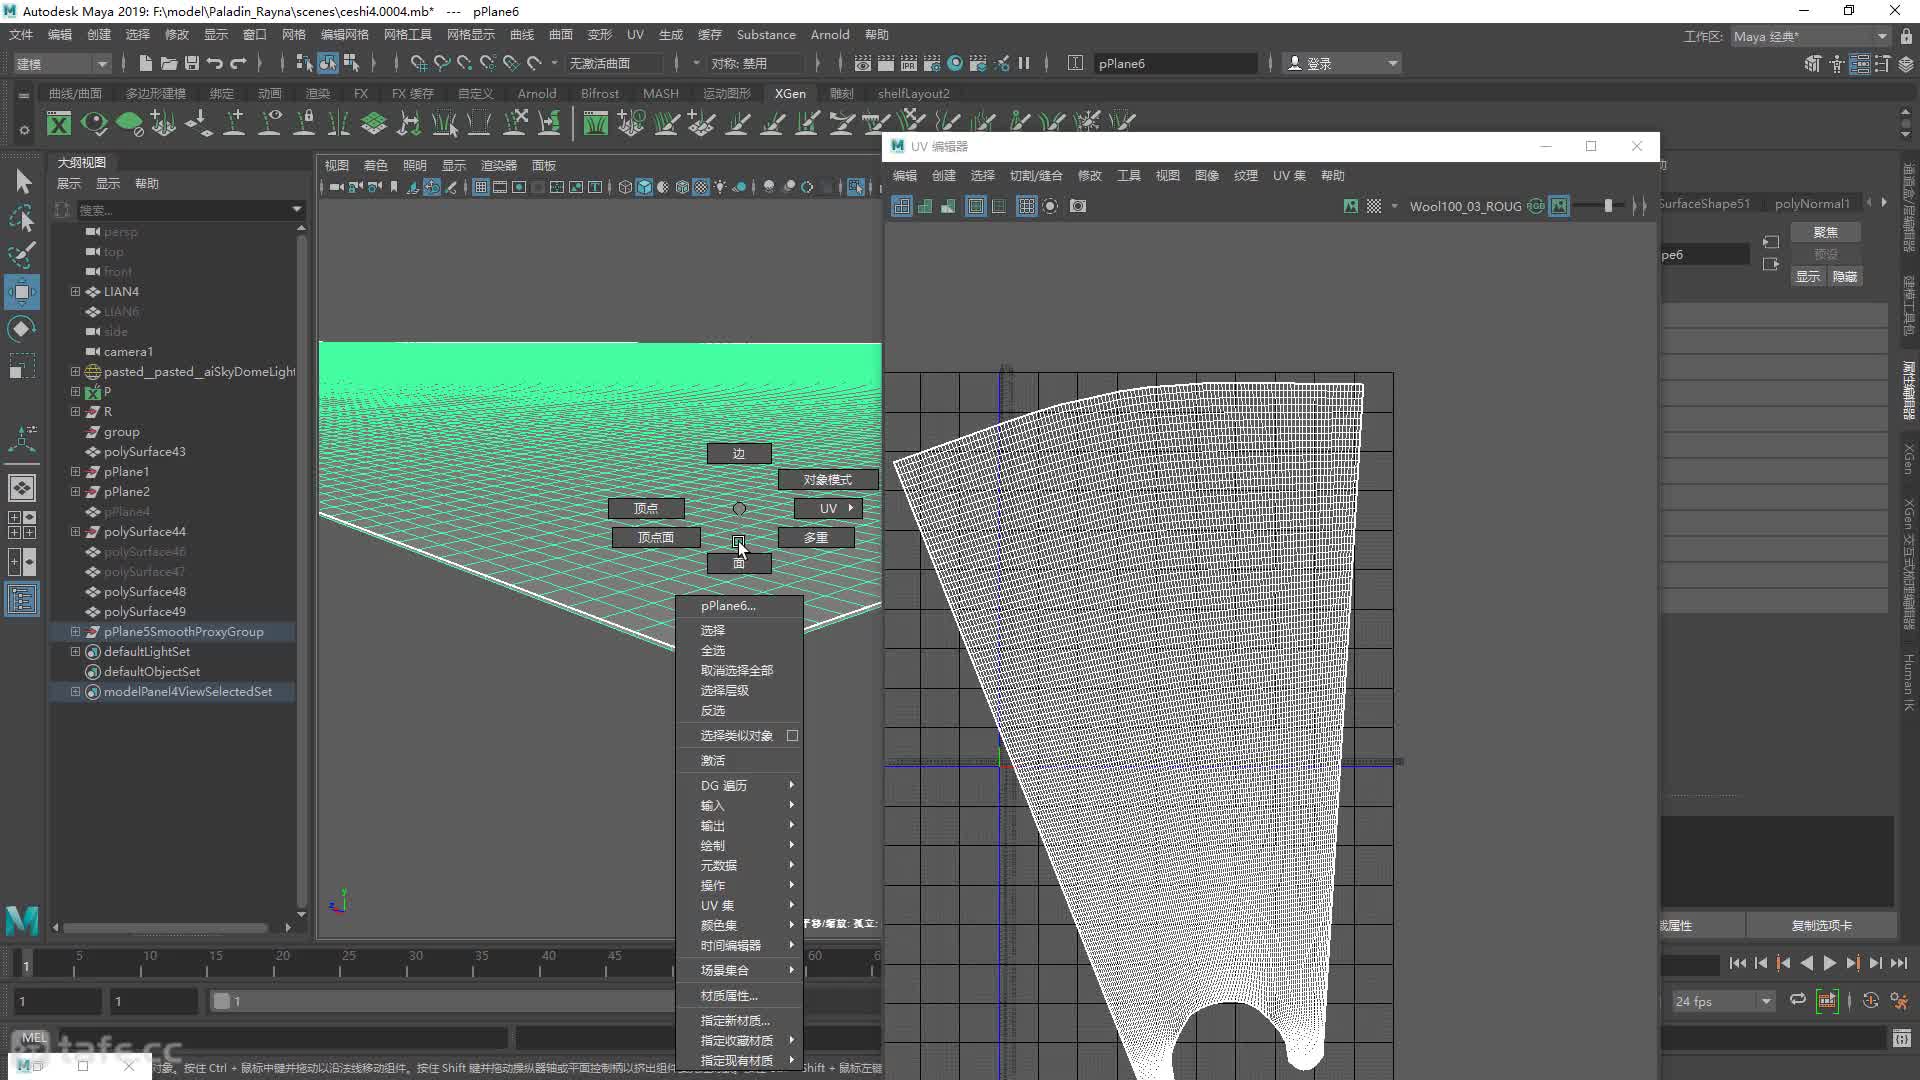Click the UV editor checker pattern icon

point(1374,206)
